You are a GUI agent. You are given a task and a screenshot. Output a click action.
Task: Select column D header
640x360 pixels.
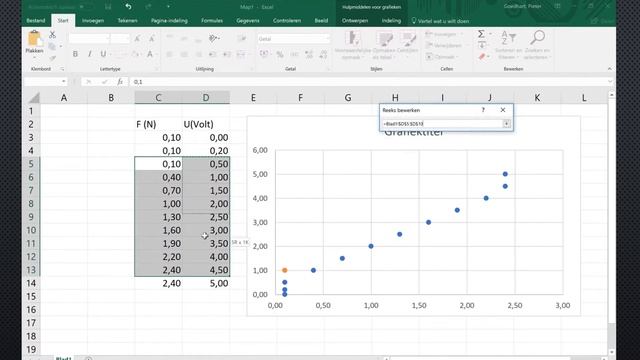point(206,98)
